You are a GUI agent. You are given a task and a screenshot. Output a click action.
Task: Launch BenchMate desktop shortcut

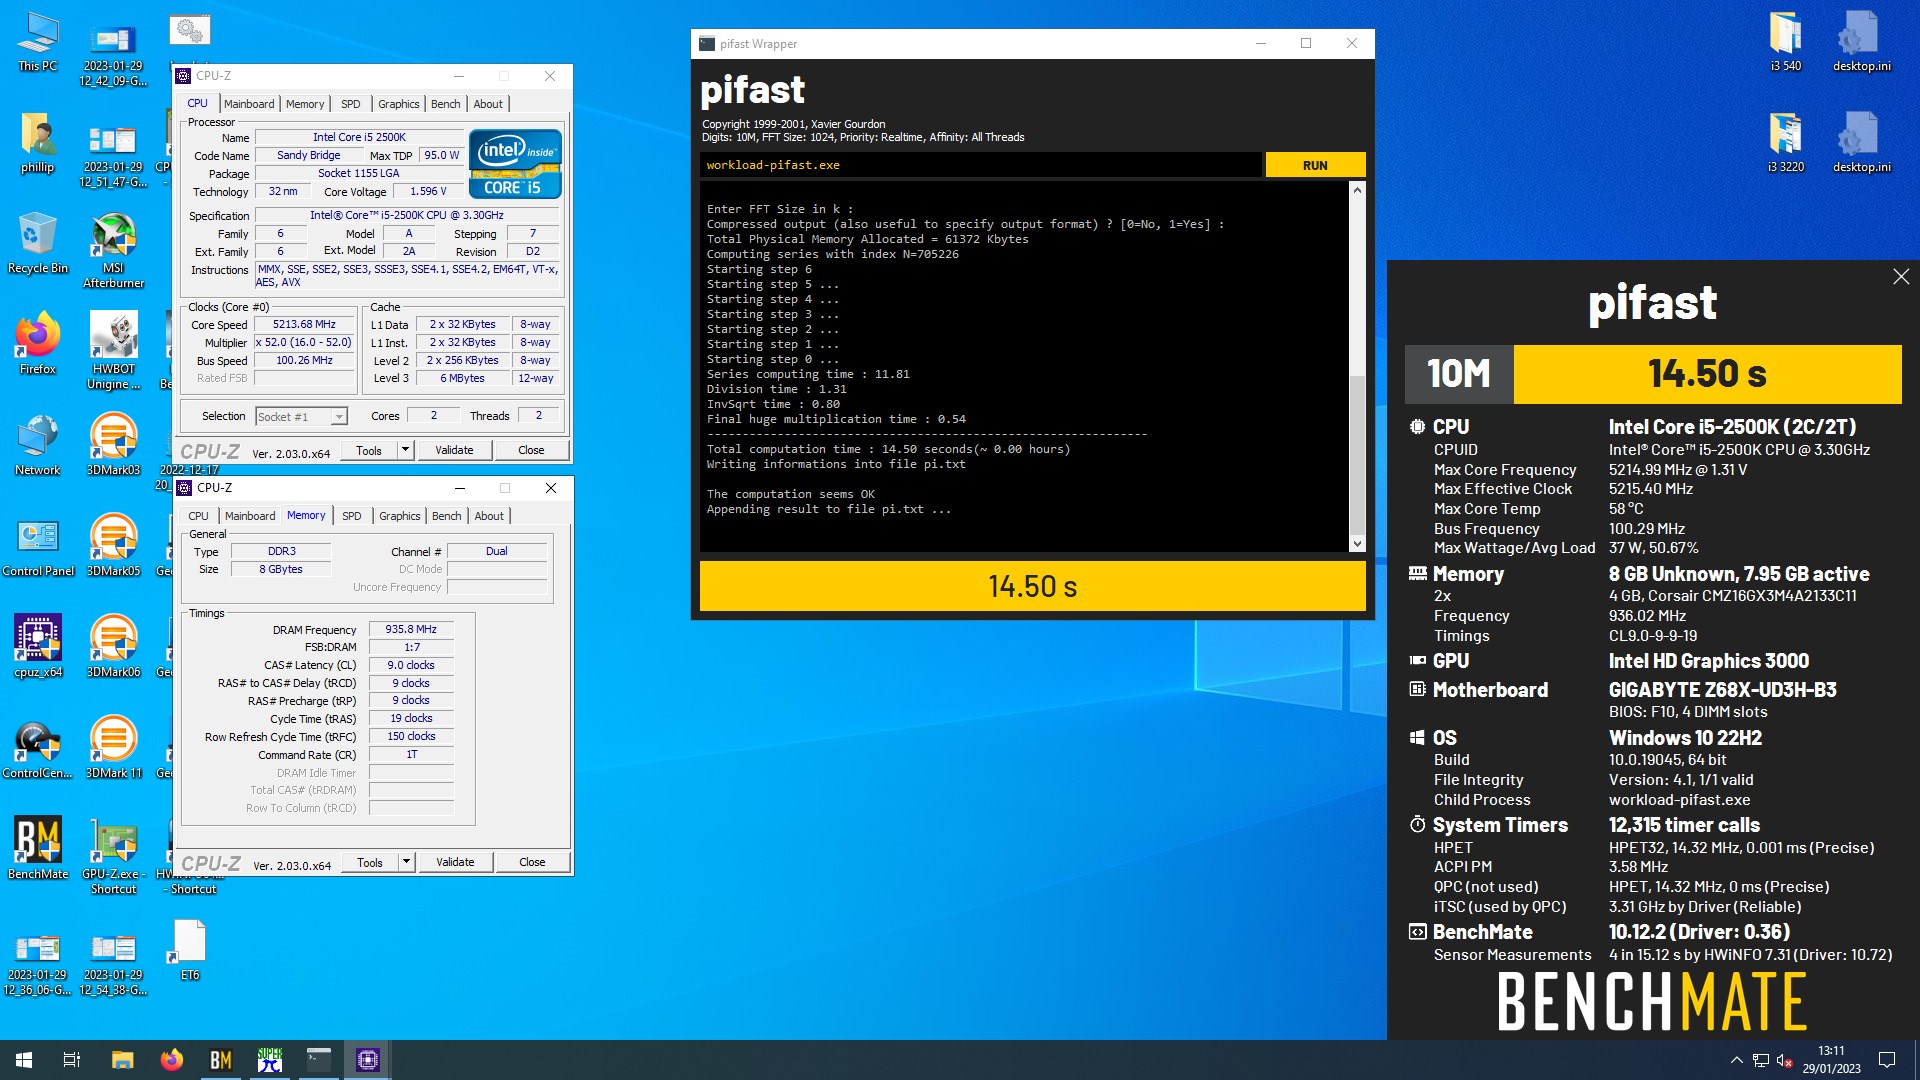[38, 850]
